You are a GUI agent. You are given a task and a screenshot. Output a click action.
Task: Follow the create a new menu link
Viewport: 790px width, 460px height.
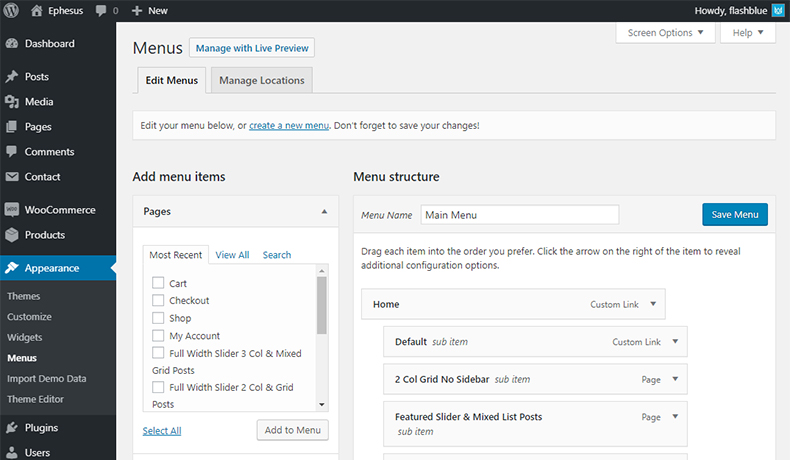click(289, 125)
